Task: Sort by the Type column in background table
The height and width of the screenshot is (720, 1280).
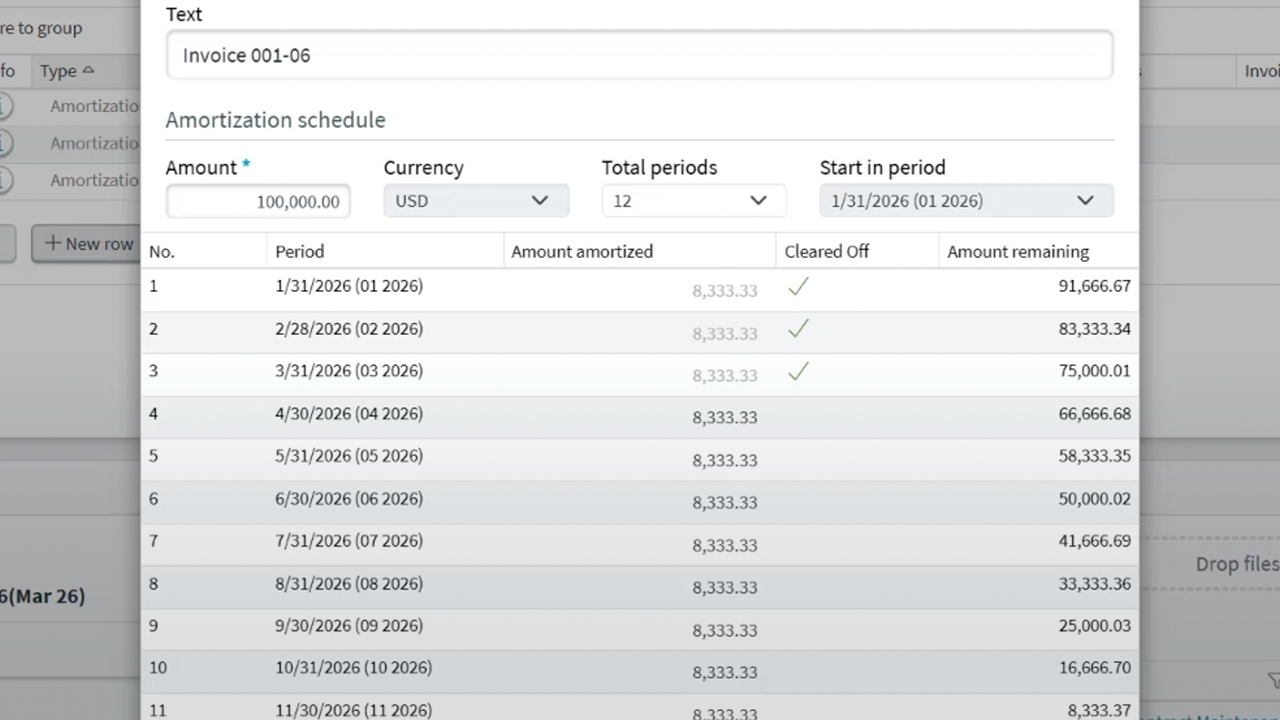Action: (67, 71)
